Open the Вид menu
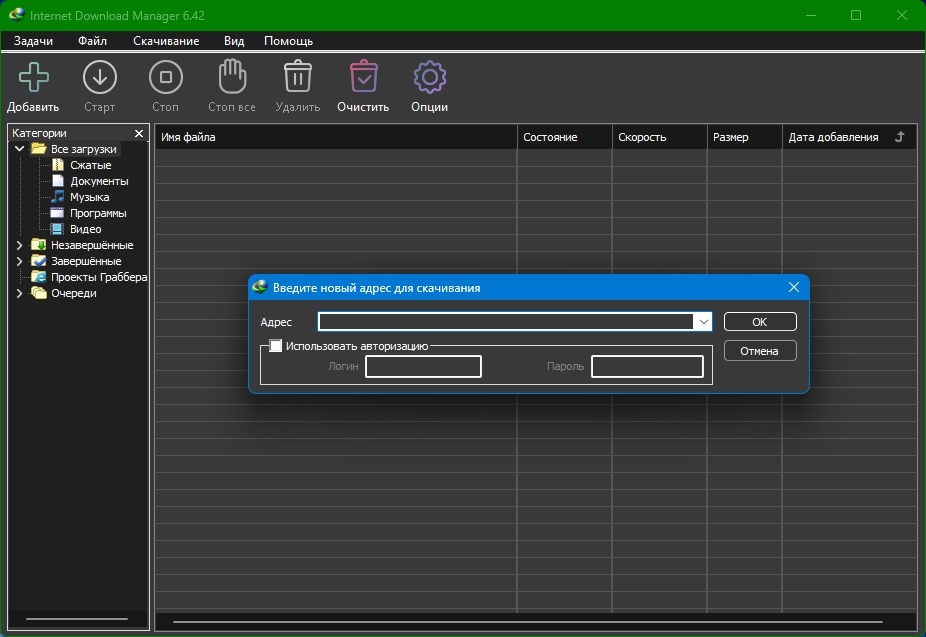The width and height of the screenshot is (926, 637). pyautogui.click(x=234, y=41)
